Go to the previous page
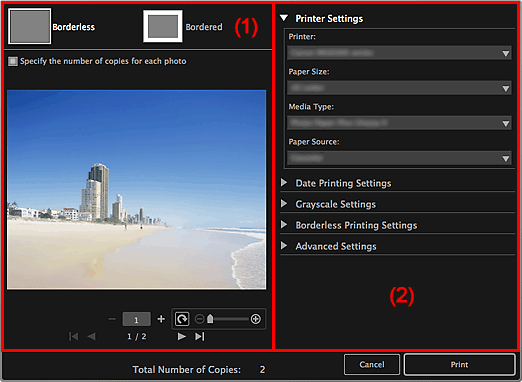The height and width of the screenshot is (382, 522). pyautogui.click(x=91, y=337)
